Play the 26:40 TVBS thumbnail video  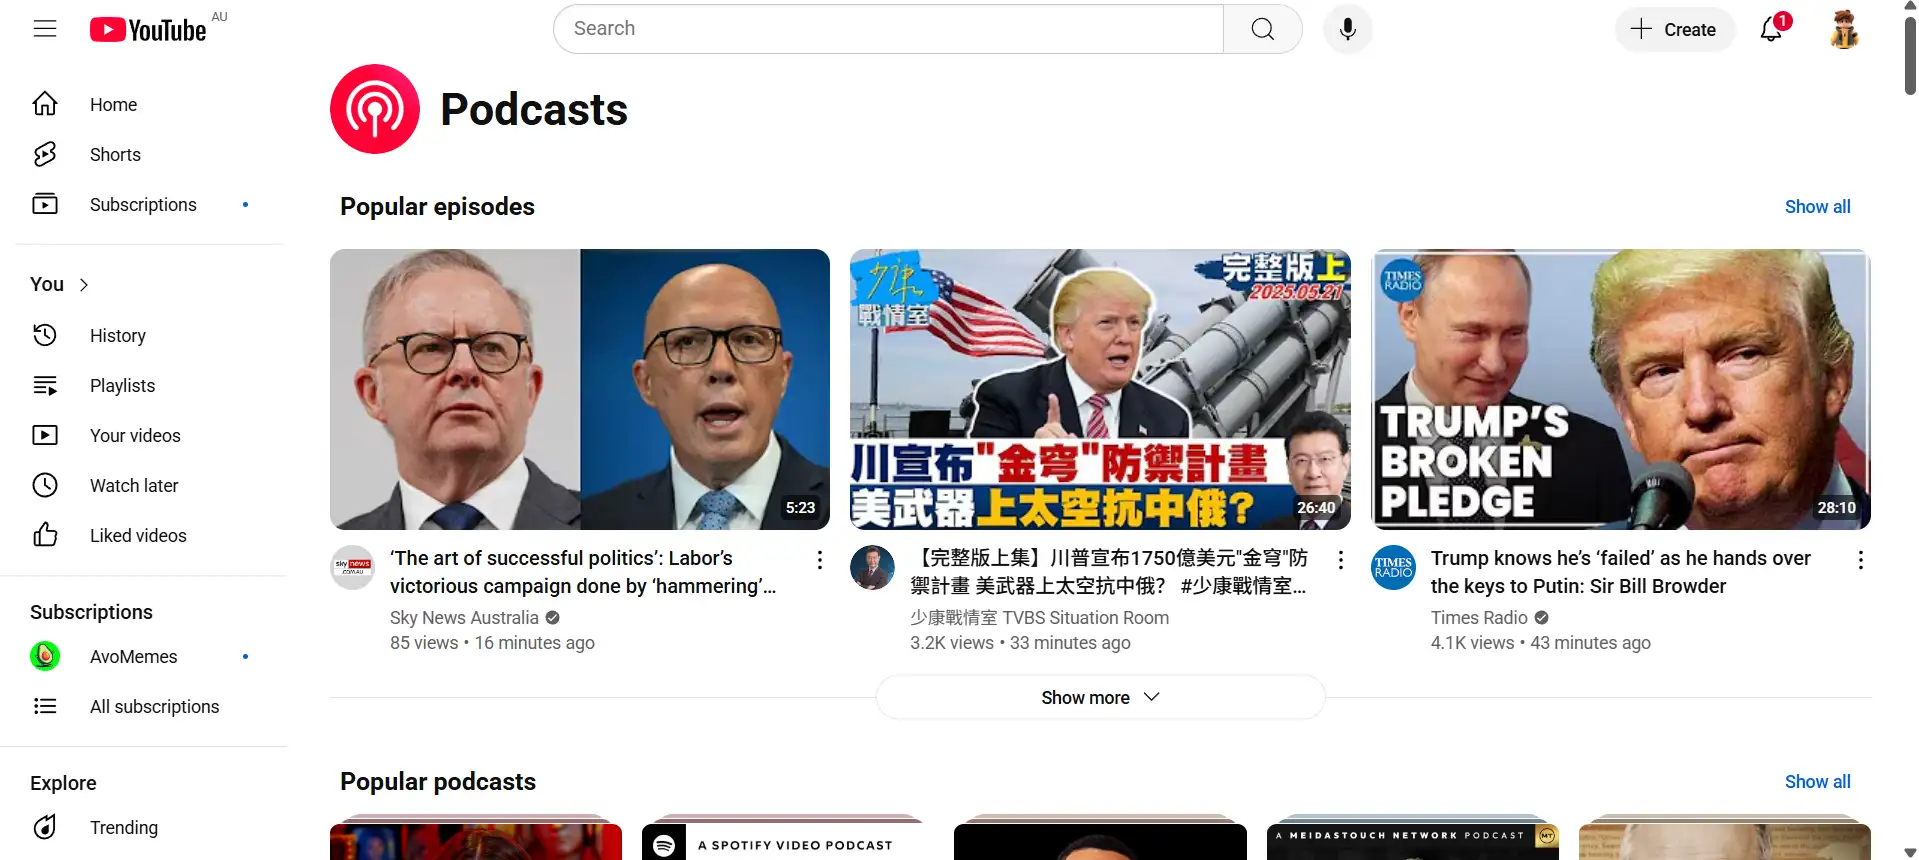click(1100, 389)
